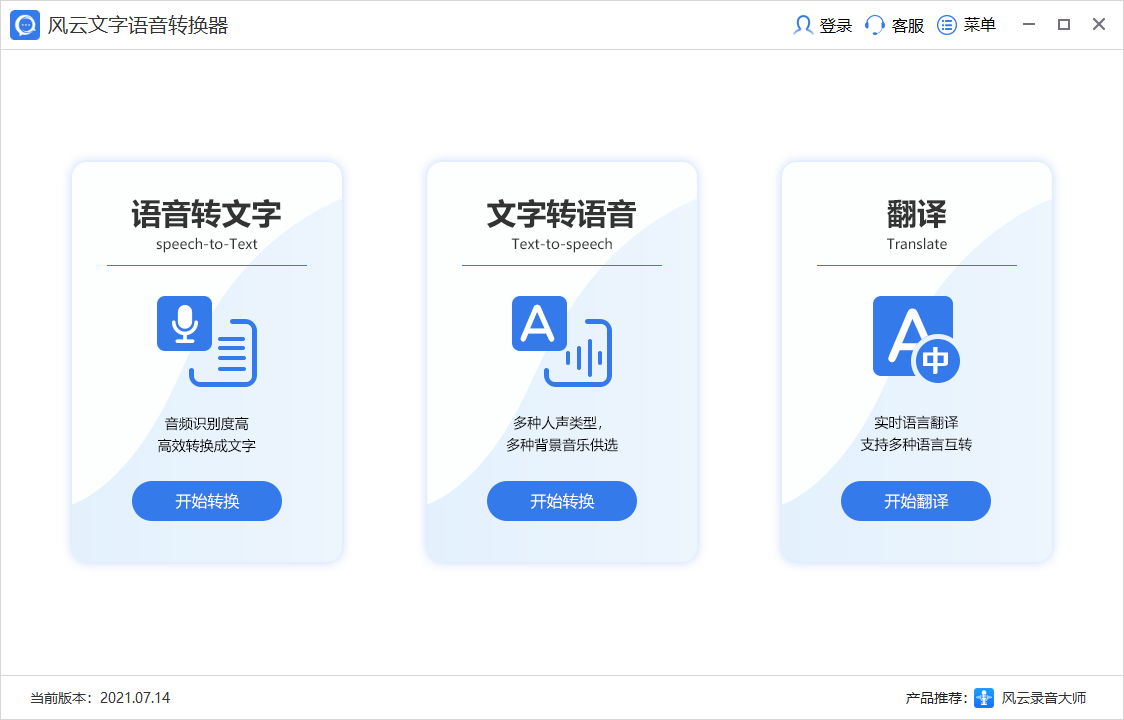Click the A中 translate icon in the Translate card

915,337
